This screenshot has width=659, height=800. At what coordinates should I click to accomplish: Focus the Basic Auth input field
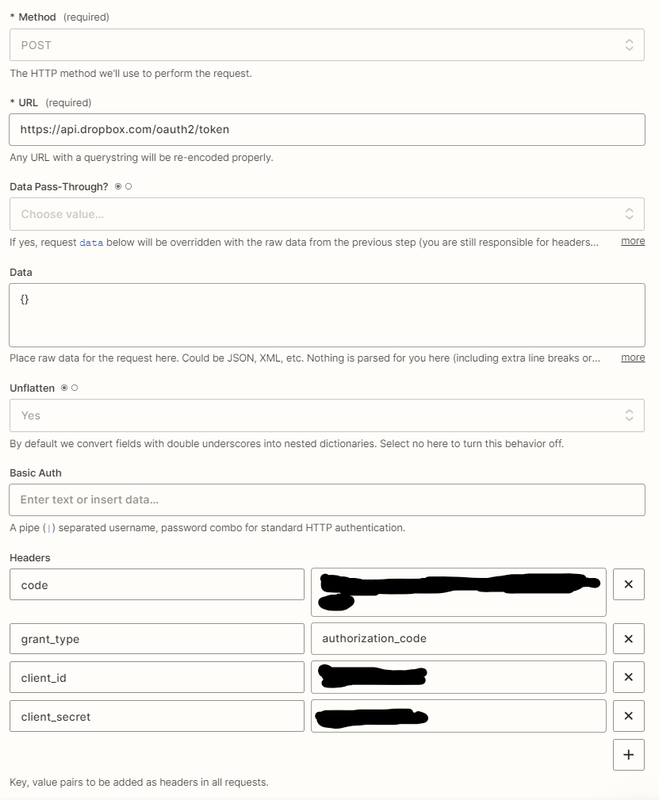[x=326, y=499]
